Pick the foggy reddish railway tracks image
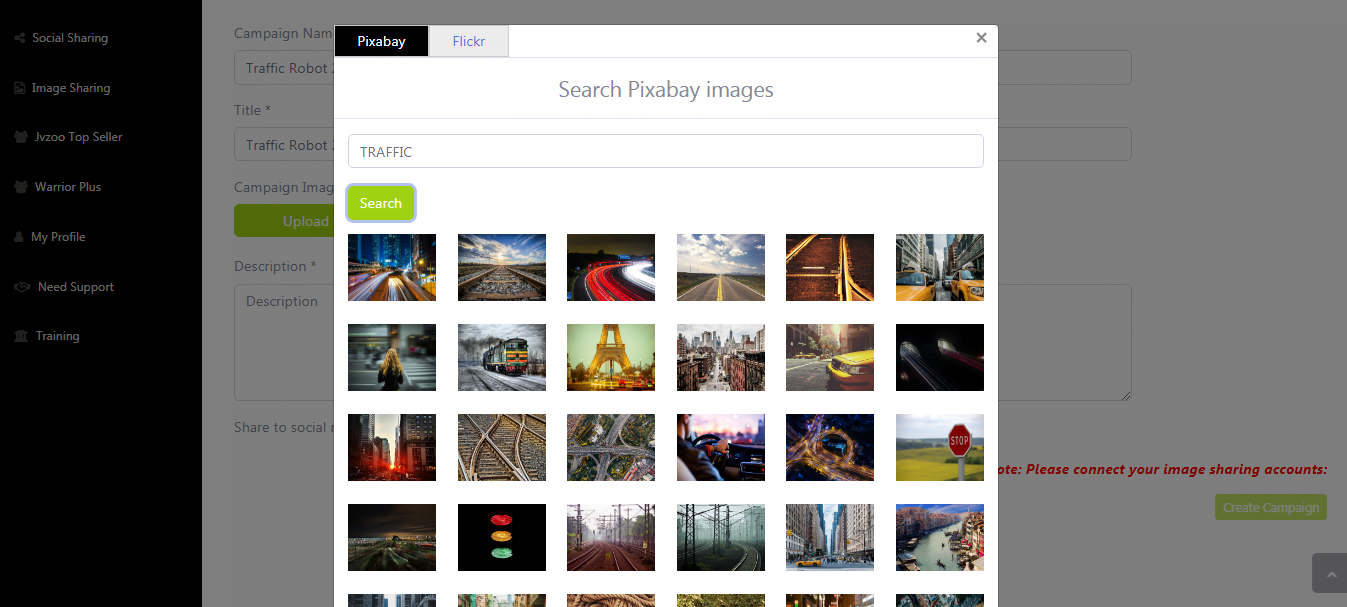The height and width of the screenshot is (607, 1347). coord(611,537)
